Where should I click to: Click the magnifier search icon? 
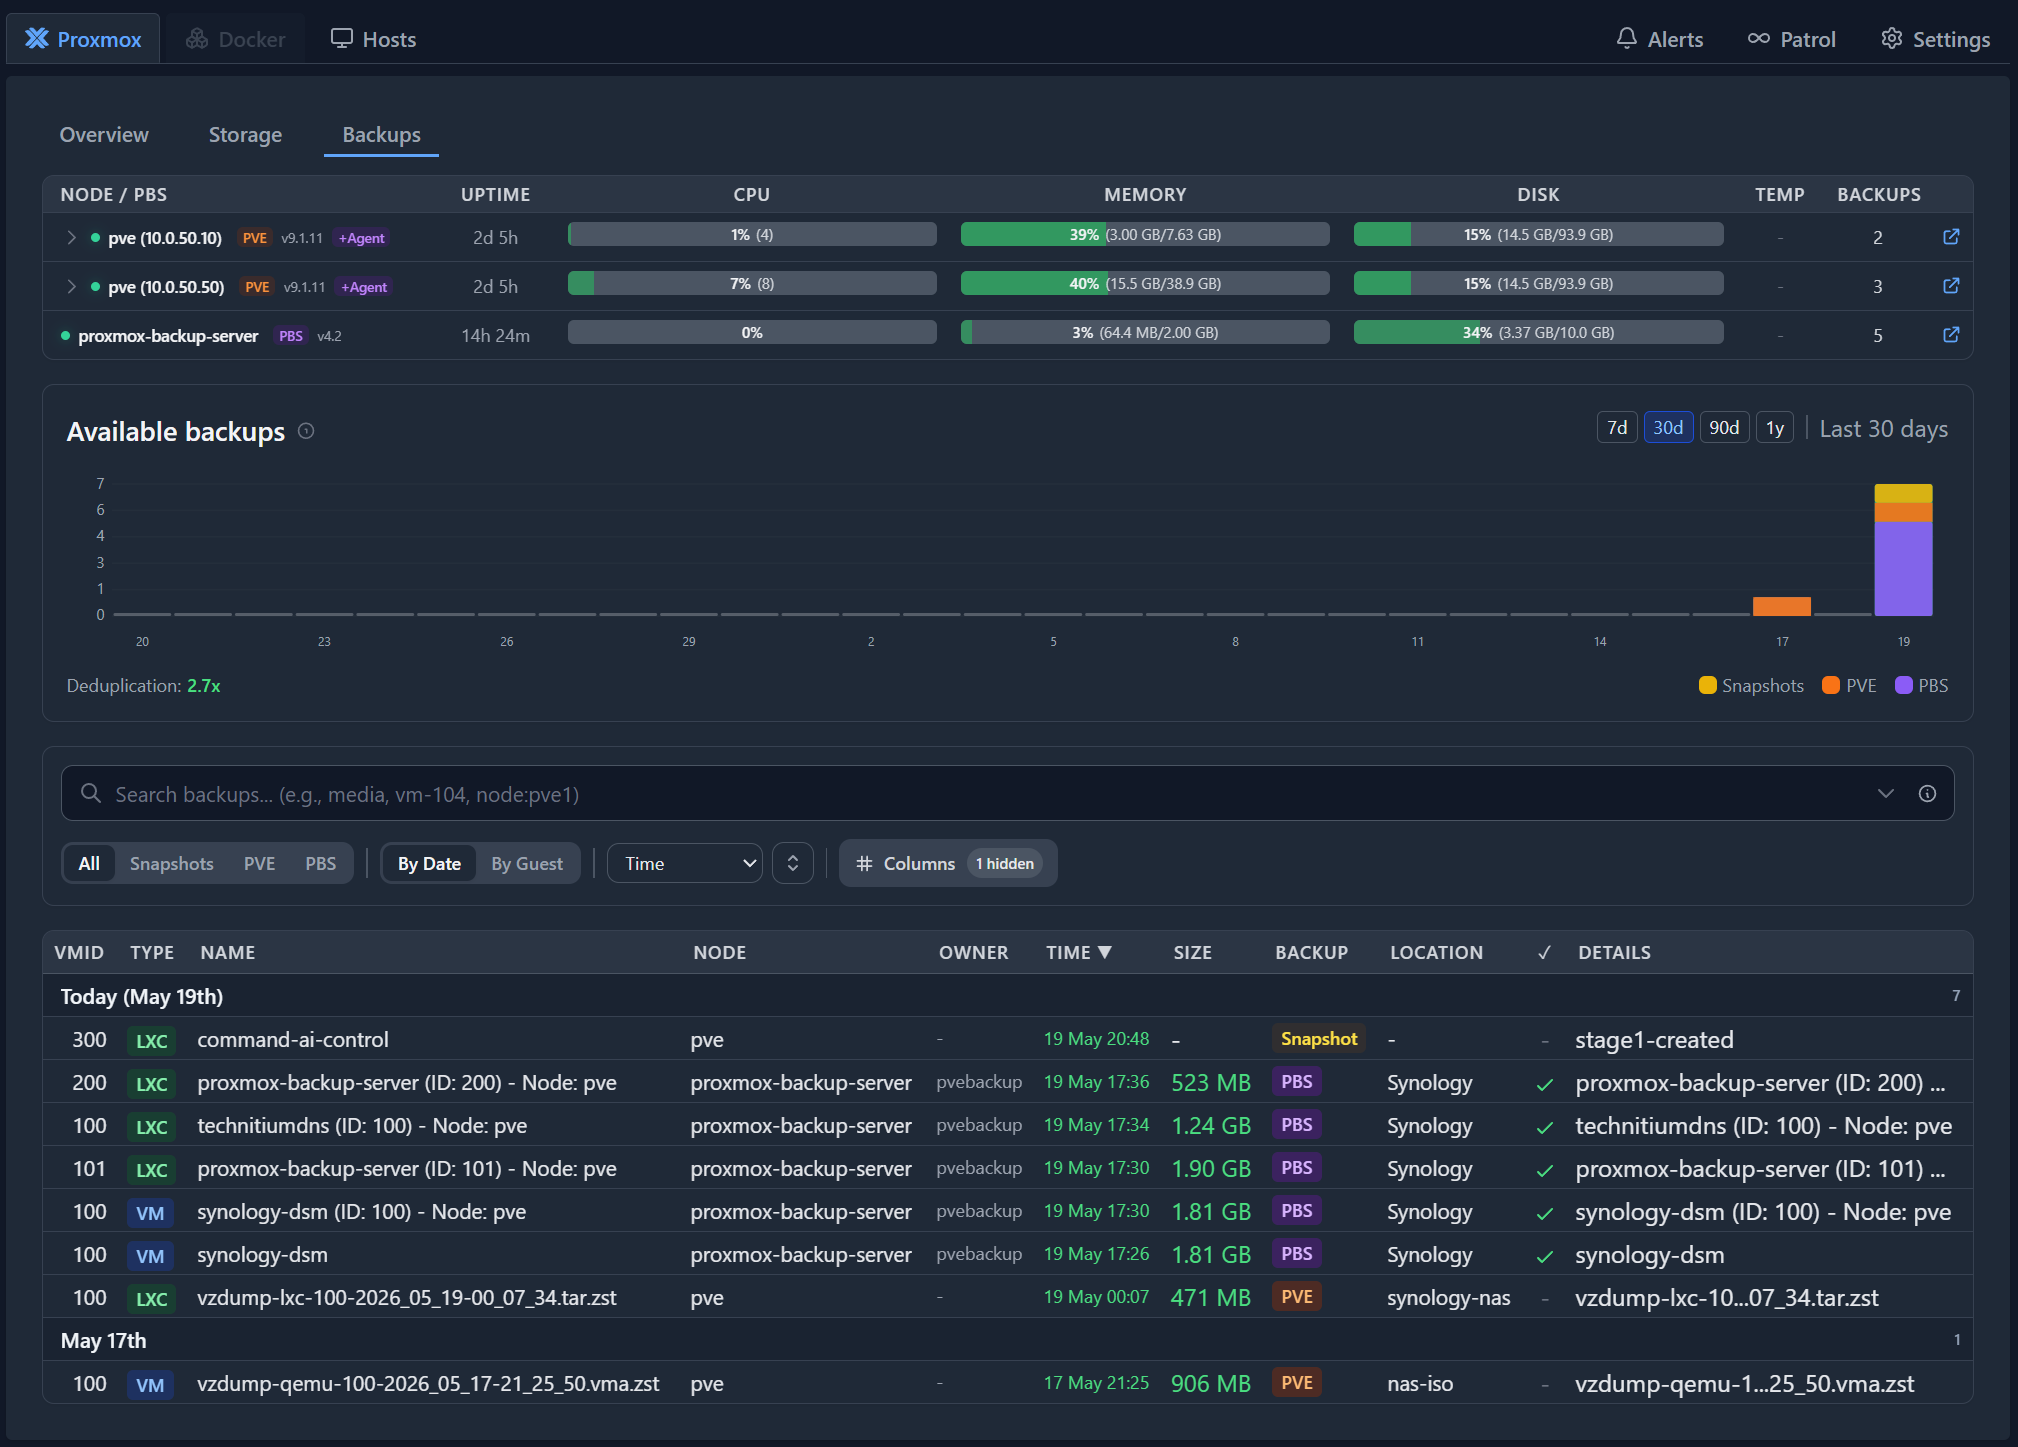[x=91, y=794]
